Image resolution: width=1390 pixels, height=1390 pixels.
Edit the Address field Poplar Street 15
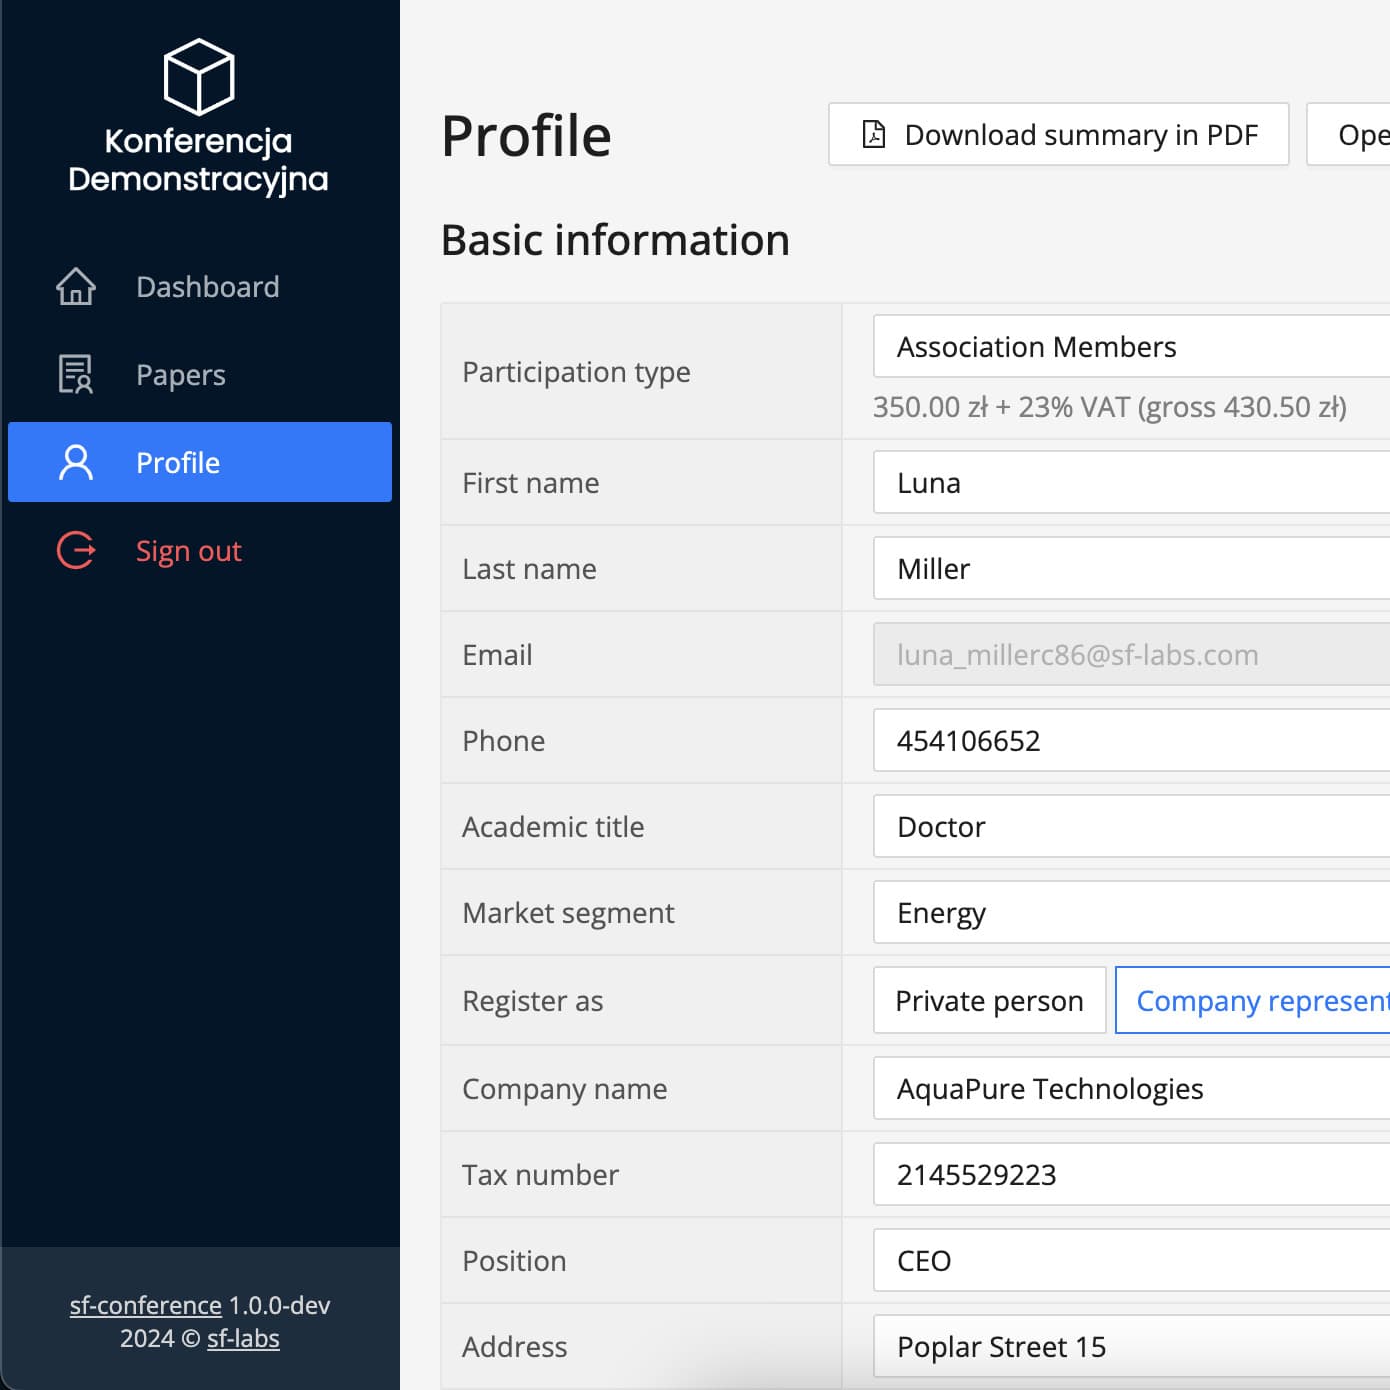click(1132, 1347)
